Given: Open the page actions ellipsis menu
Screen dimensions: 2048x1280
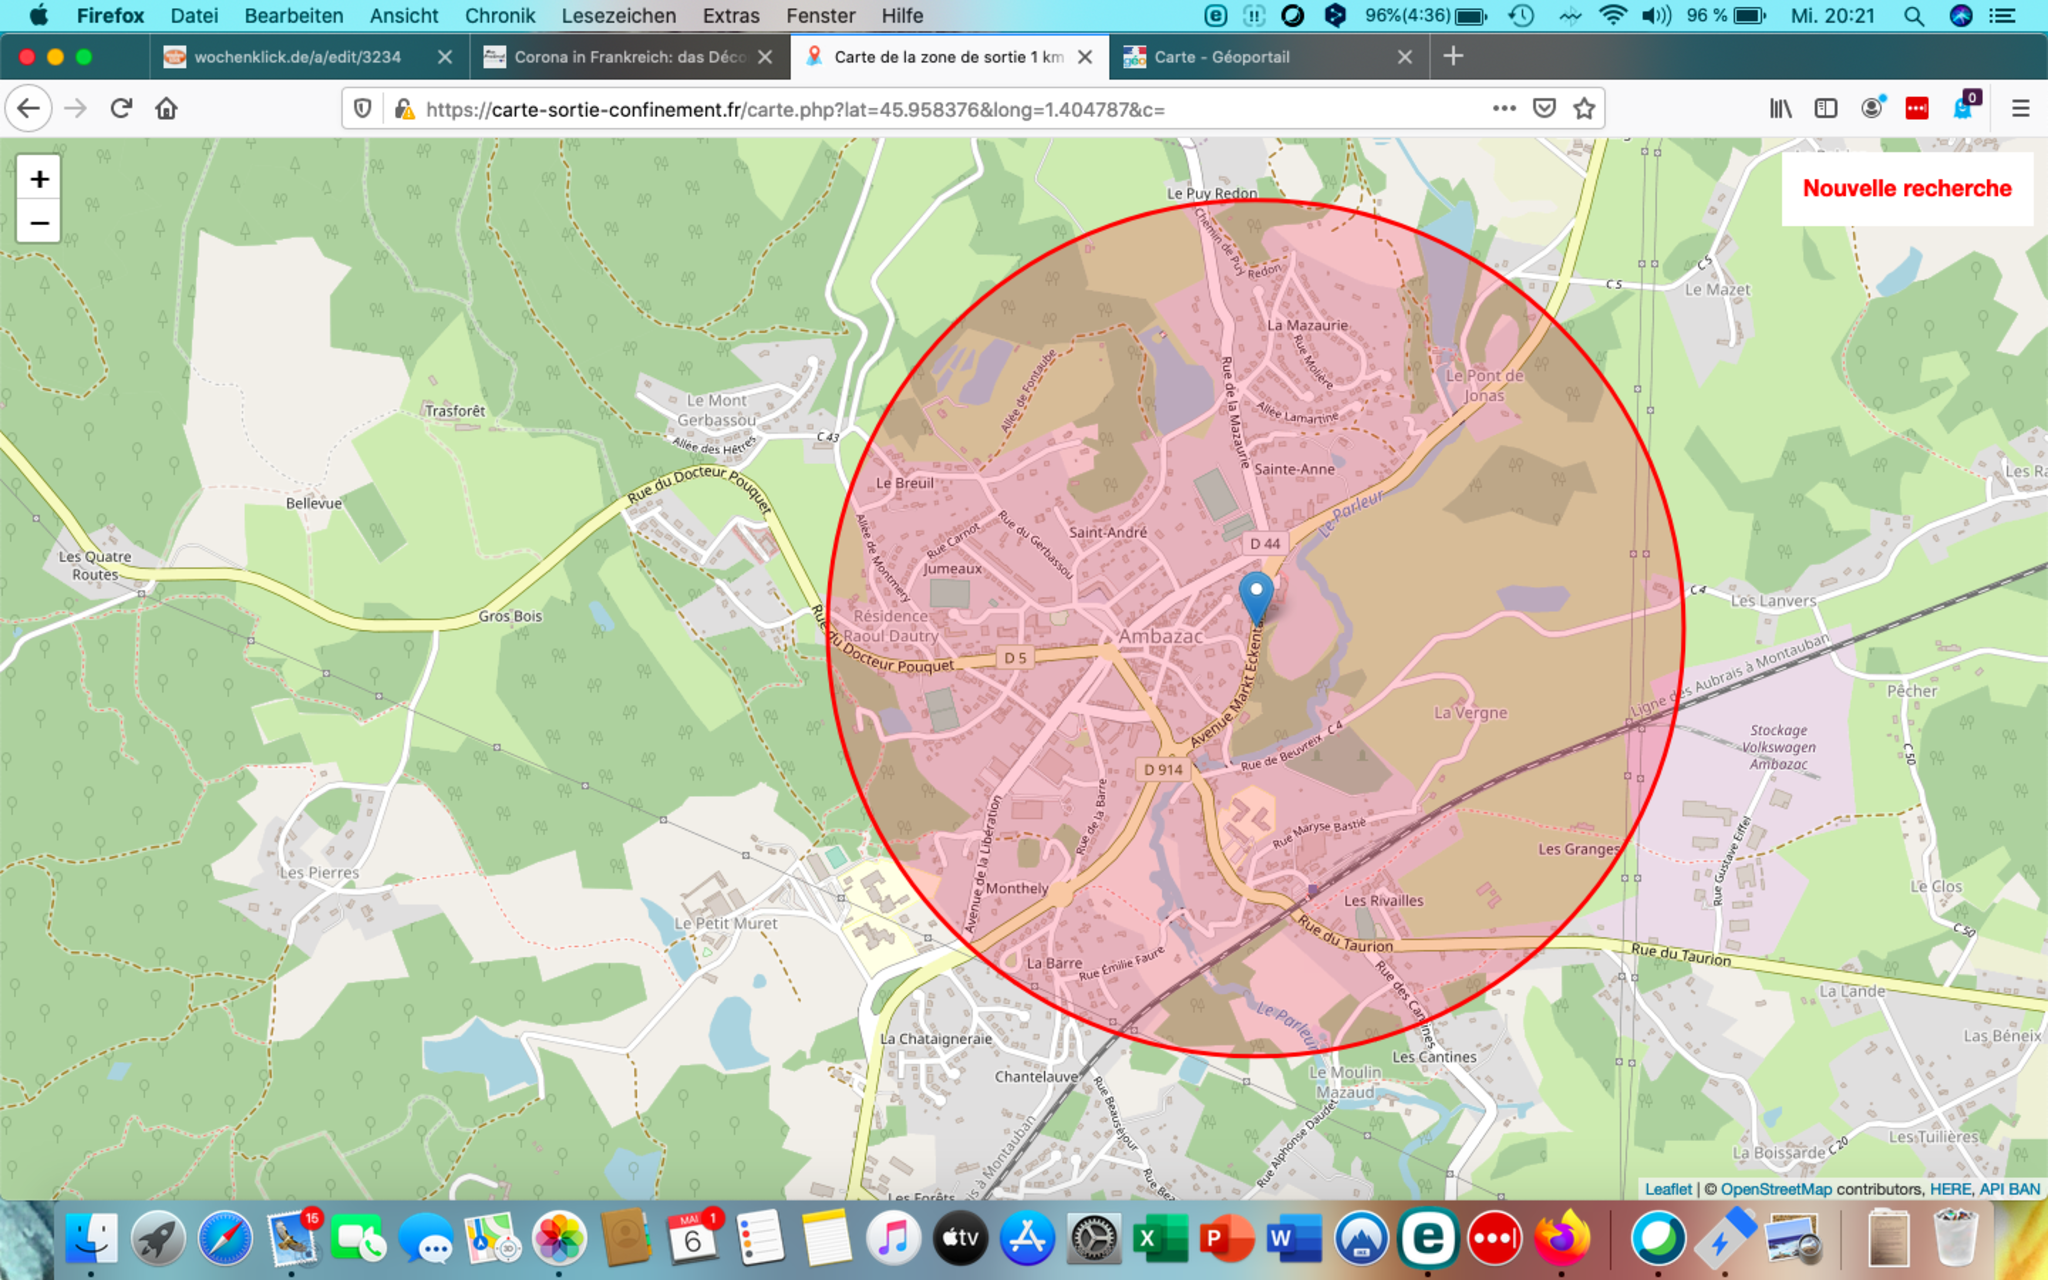Looking at the screenshot, I should tap(1504, 109).
